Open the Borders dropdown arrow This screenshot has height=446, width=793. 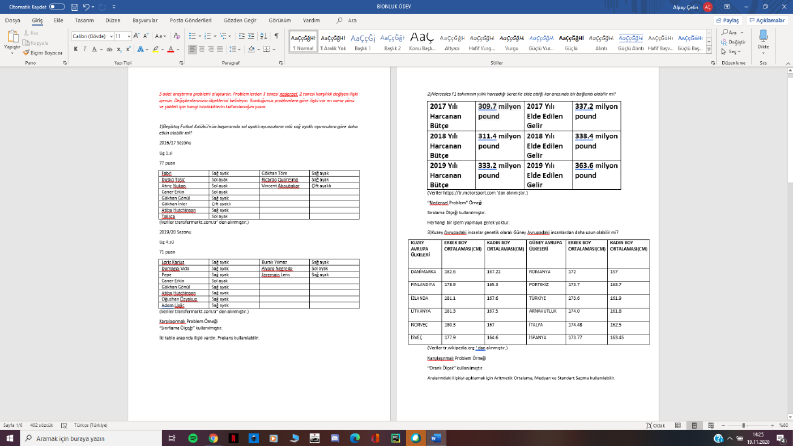pos(274,49)
